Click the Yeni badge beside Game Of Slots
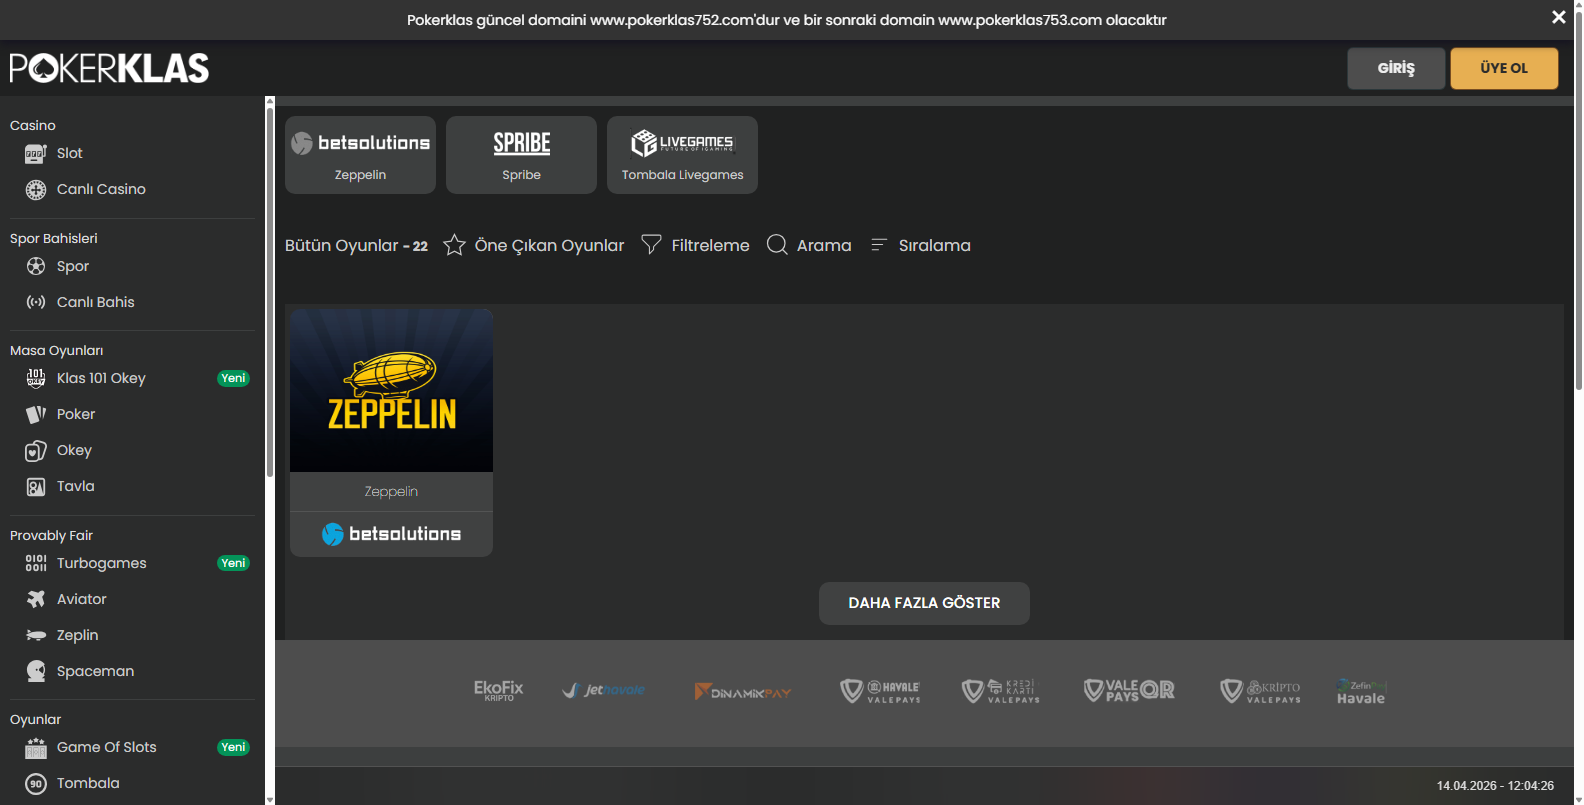This screenshot has height=805, width=1584. (233, 747)
